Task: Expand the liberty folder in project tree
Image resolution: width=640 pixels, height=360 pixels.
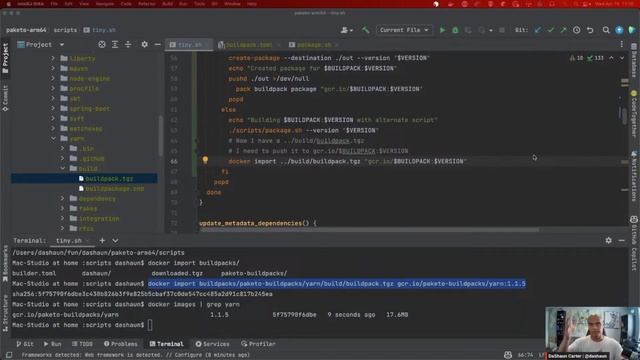Action: [x=53, y=58]
